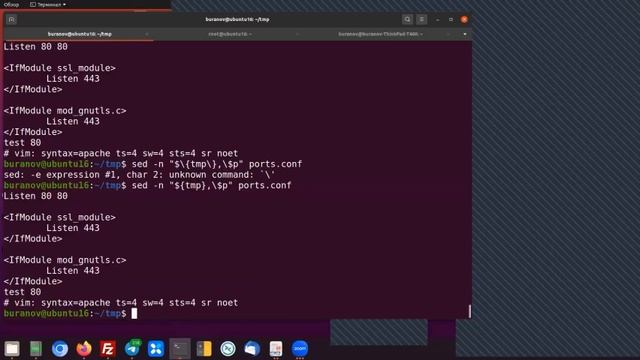Click the last '<IfModule mod_gnutls.c>' line
640x360 pixels.
click(x=65, y=260)
